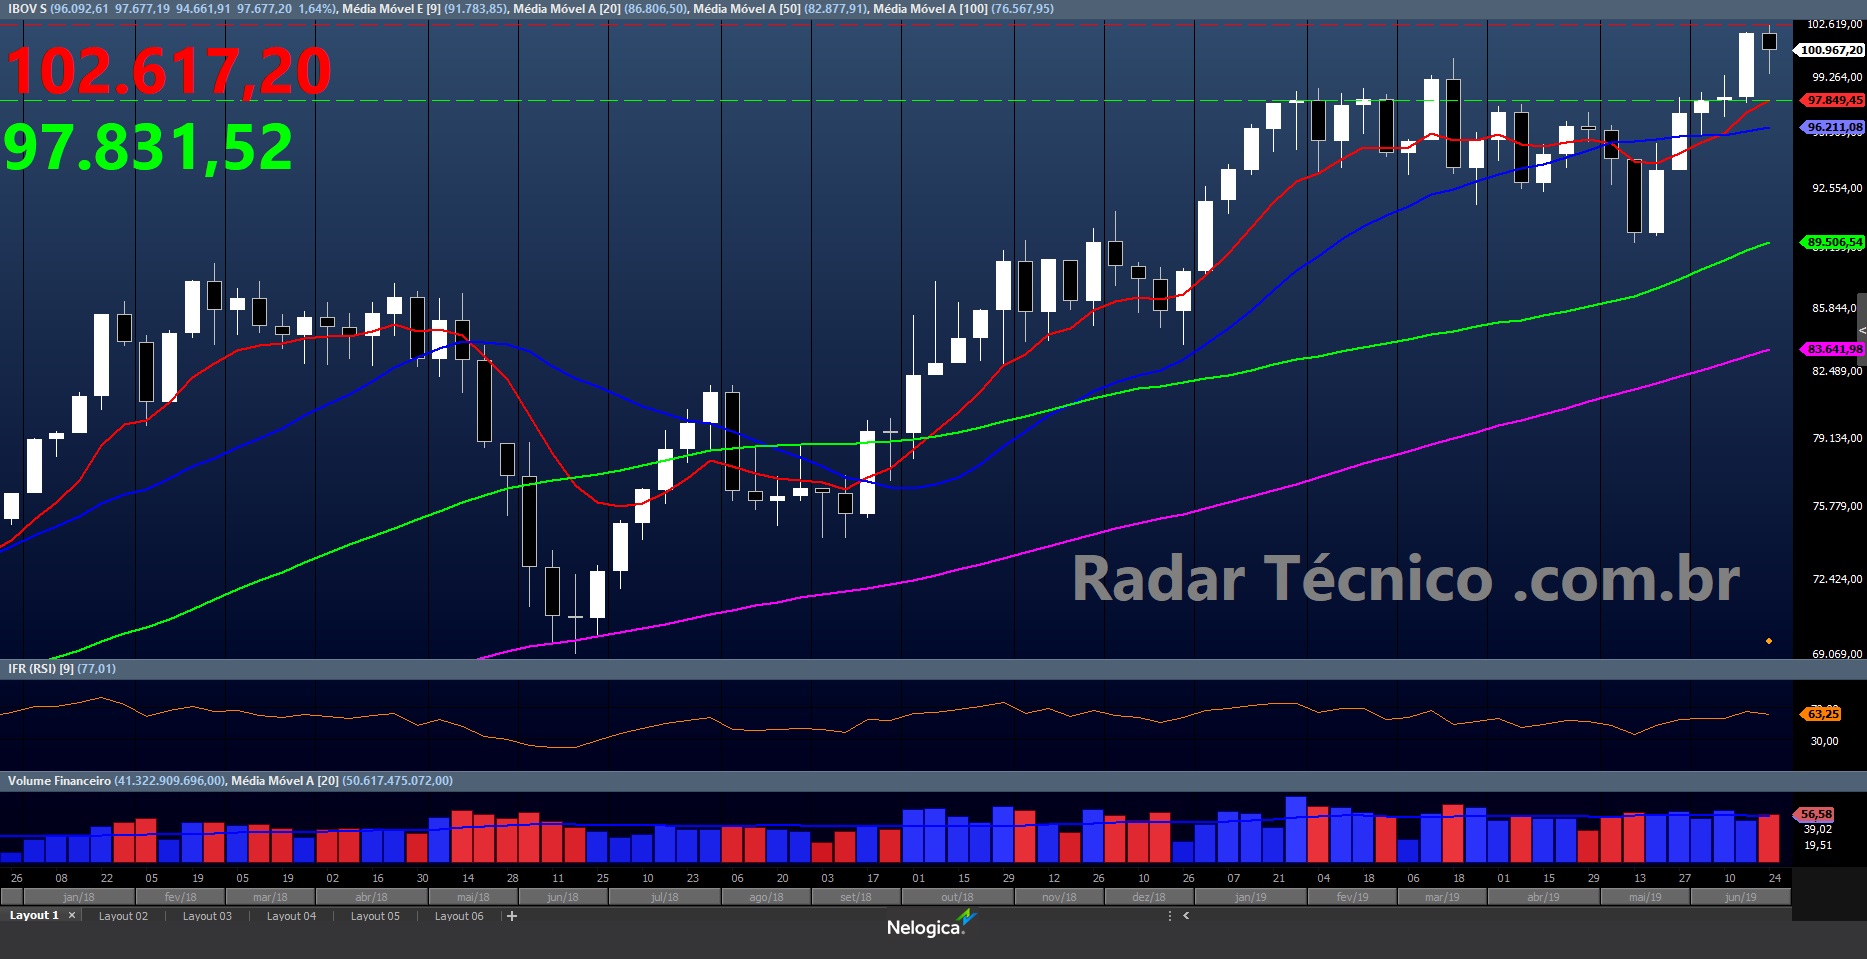Add a new layout with plus icon
Screen dimensions: 1867x959
coord(512,916)
